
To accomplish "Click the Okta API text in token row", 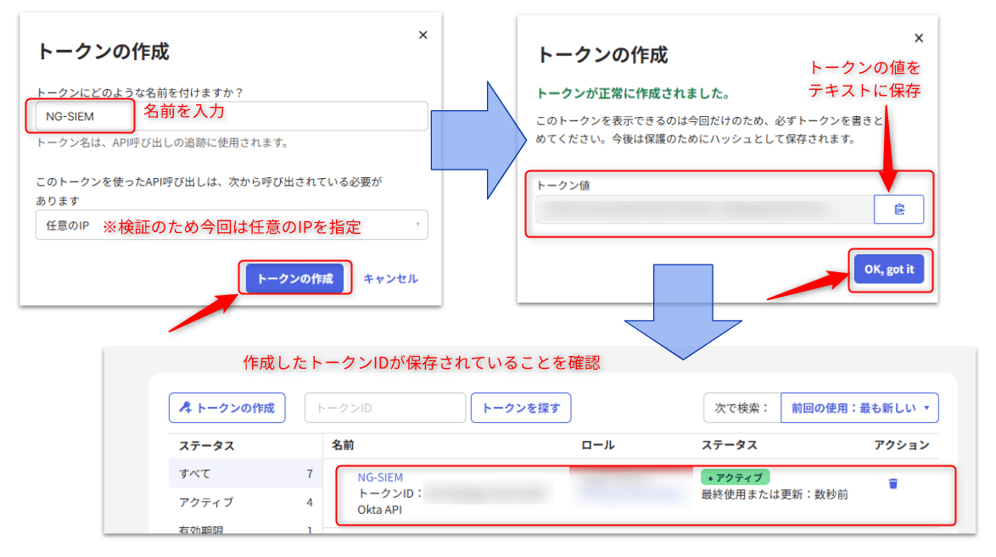I will click(x=379, y=509).
